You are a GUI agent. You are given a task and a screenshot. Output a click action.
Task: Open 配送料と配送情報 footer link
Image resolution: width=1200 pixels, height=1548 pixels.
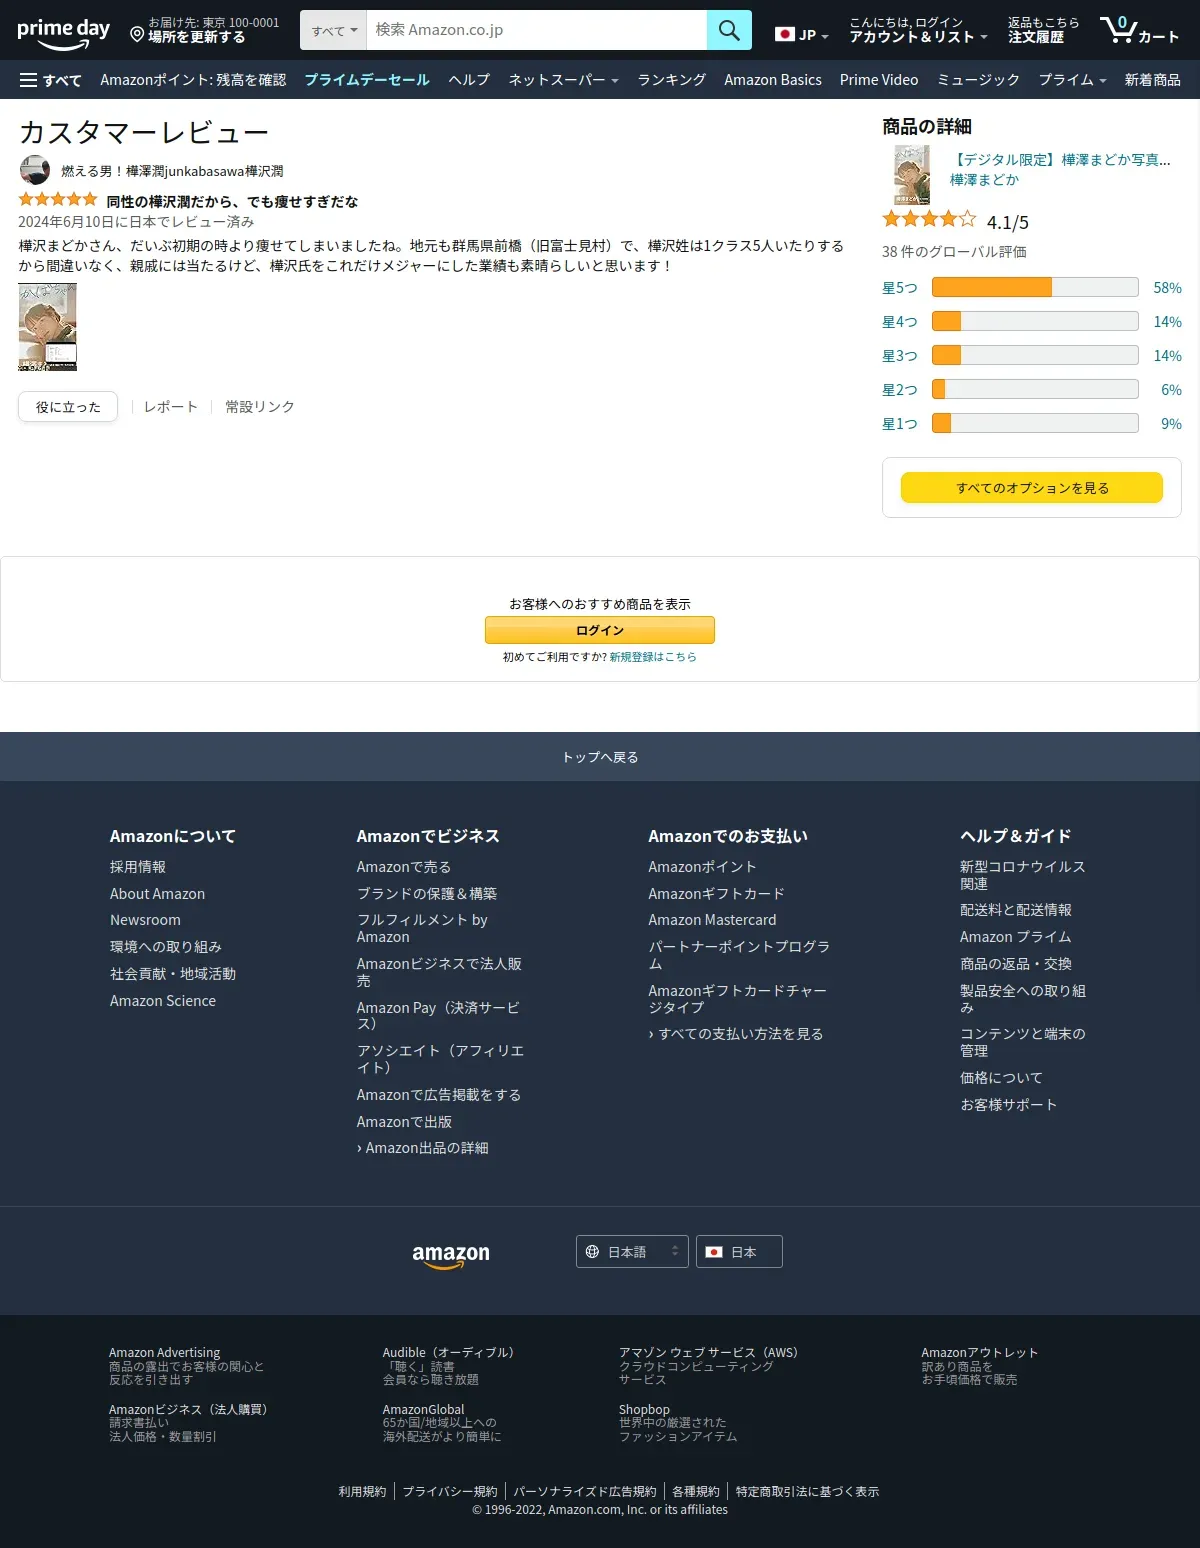(1016, 910)
